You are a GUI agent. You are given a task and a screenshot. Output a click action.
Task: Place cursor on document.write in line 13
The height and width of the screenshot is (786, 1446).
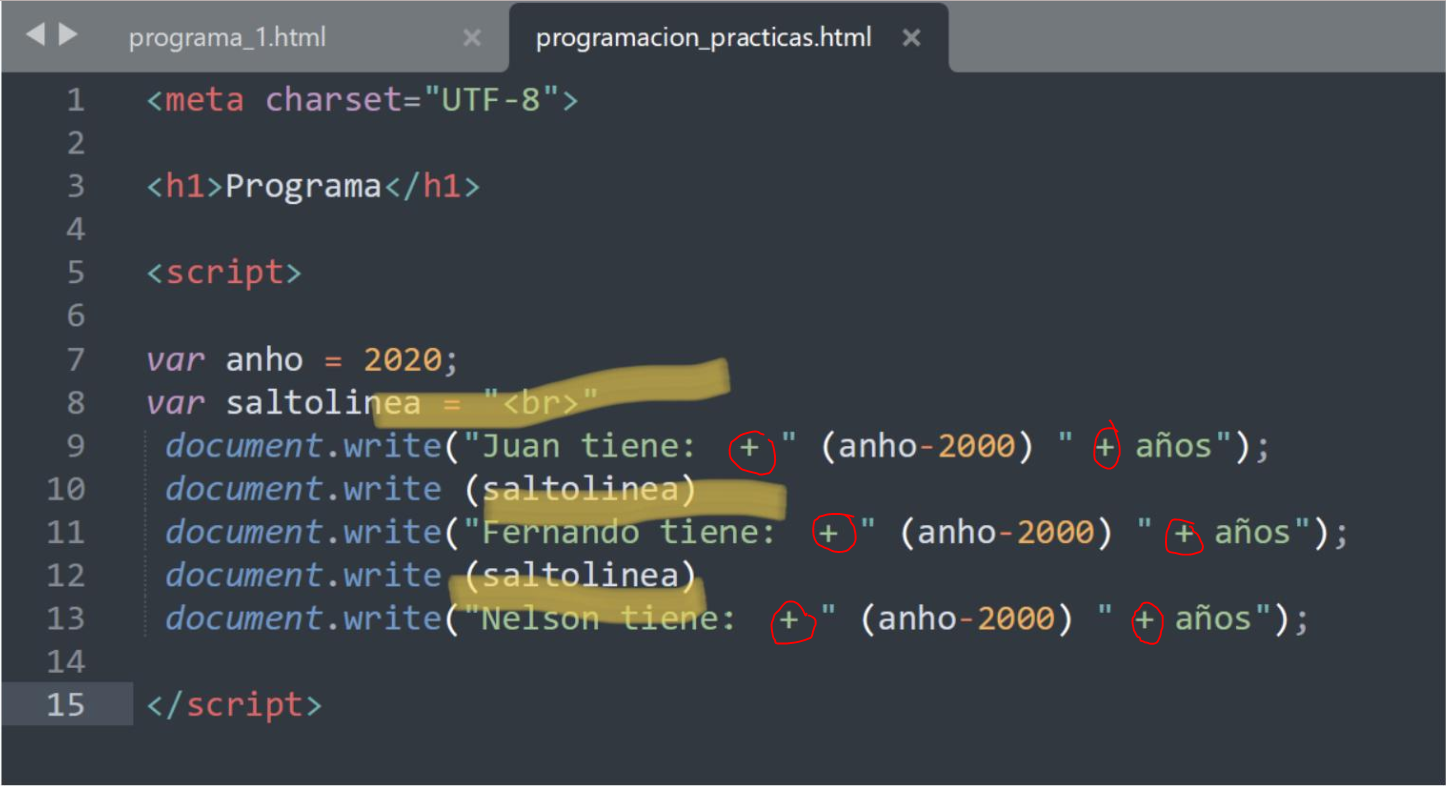[x=303, y=618]
